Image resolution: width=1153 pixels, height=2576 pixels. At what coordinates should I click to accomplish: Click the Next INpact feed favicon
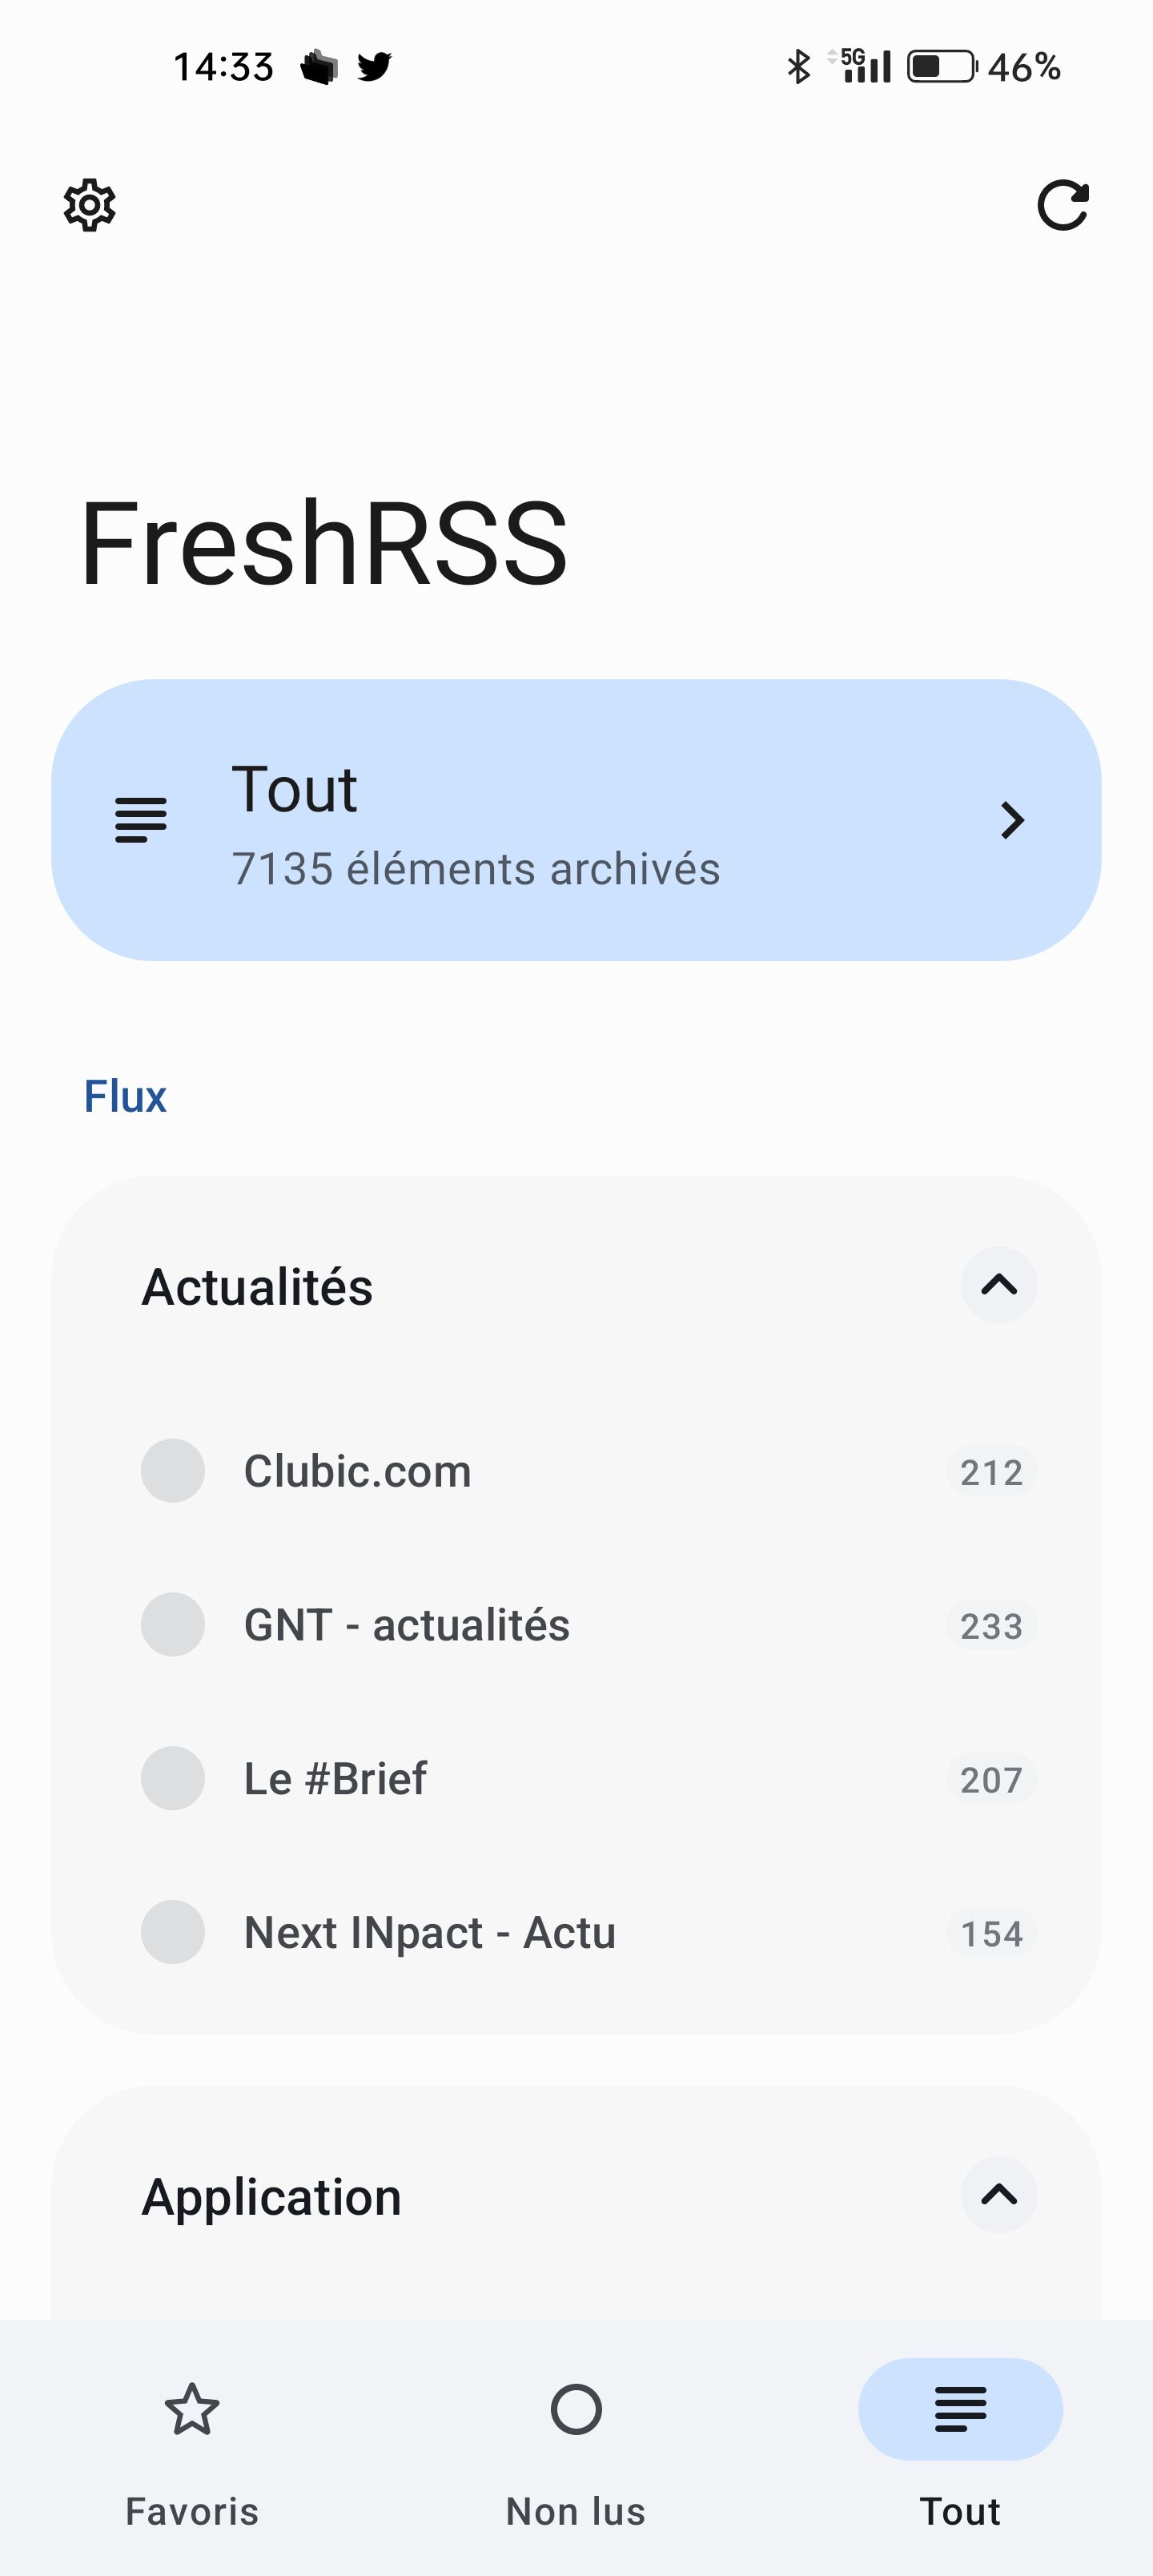coord(173,1933)
